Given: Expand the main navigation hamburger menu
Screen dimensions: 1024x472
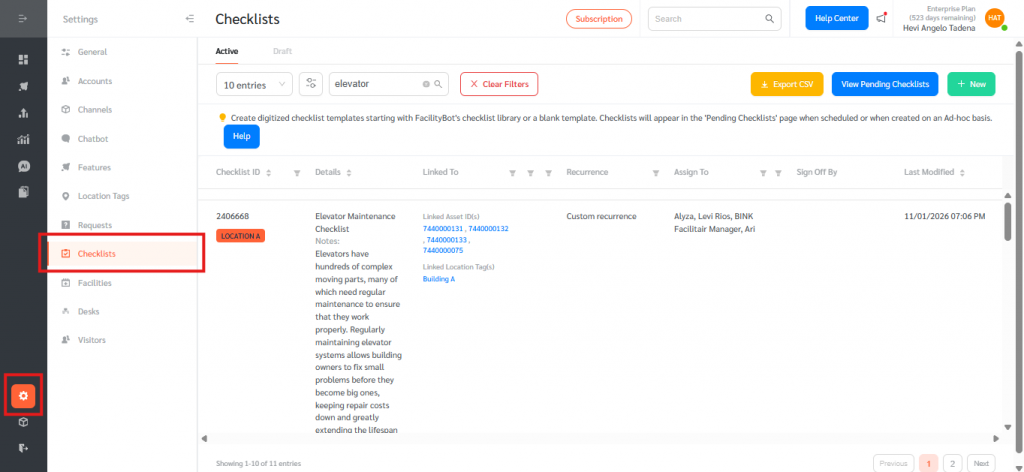Looking at the screenshot, I should (23, 19).
